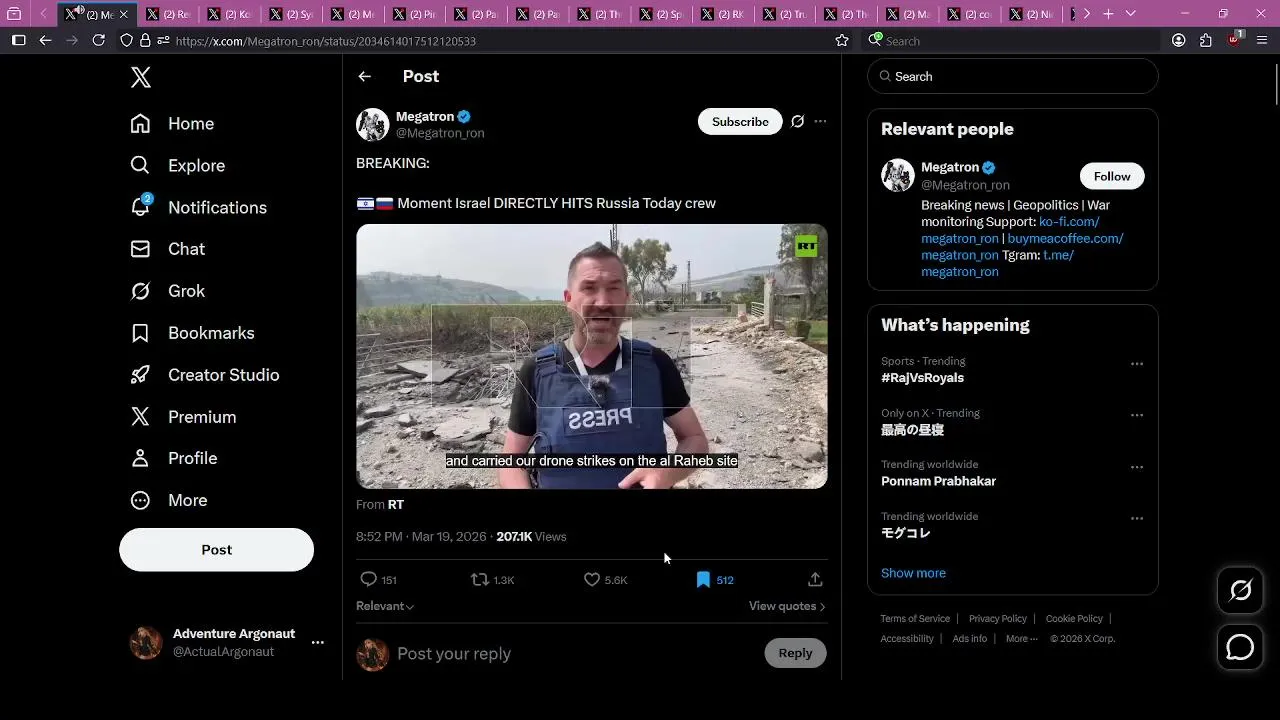1280x720 pixels.
Task: Open the floating Grok button
Action: [x=1240, y=591]
